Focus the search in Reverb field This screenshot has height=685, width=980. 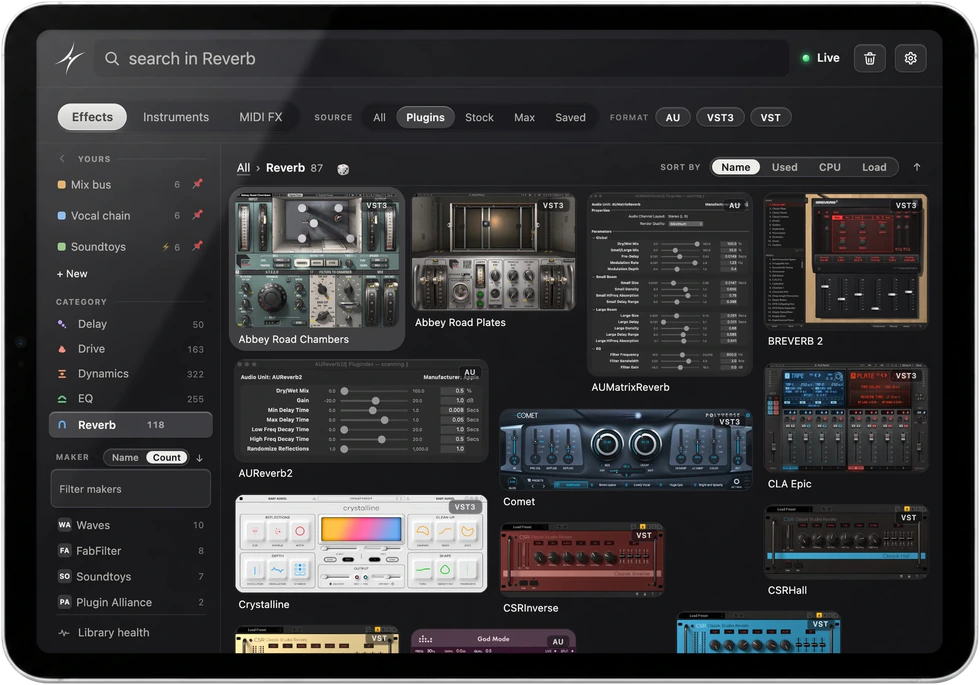pos(441,59)
